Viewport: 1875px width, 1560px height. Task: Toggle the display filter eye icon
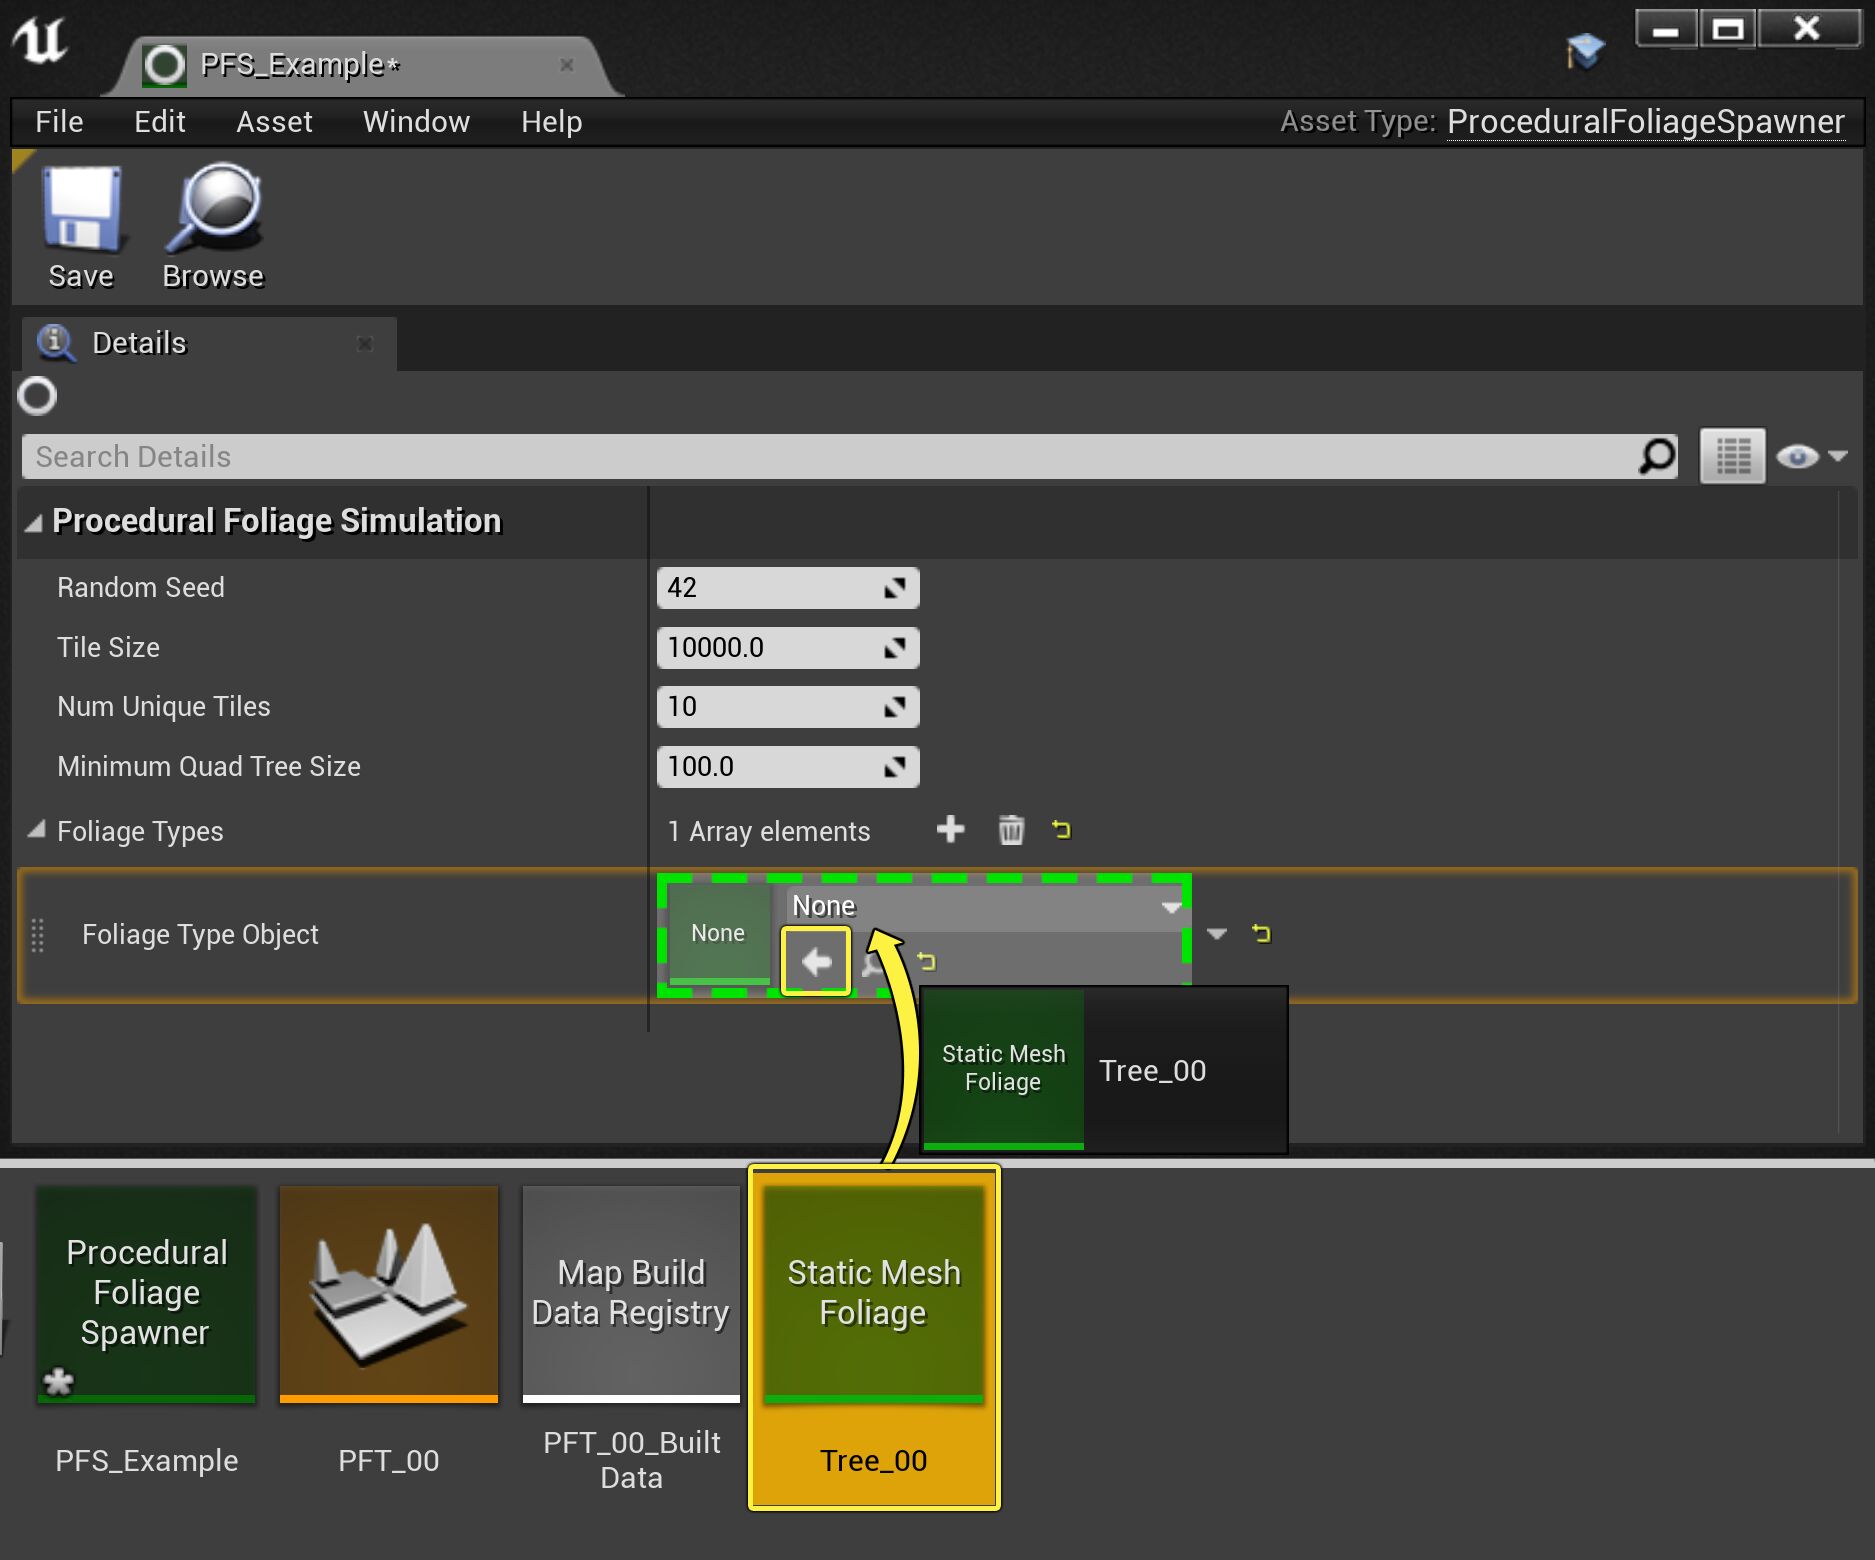(x=1798, y=456)
